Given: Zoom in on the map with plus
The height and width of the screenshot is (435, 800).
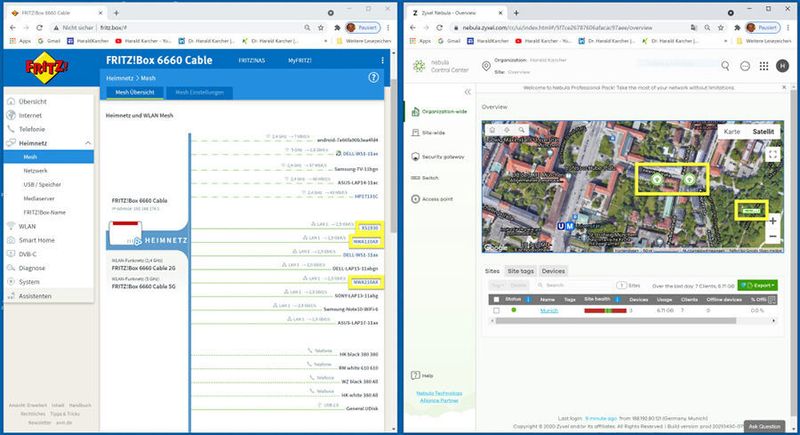Looking at the screenshot, I should point(773,221).
